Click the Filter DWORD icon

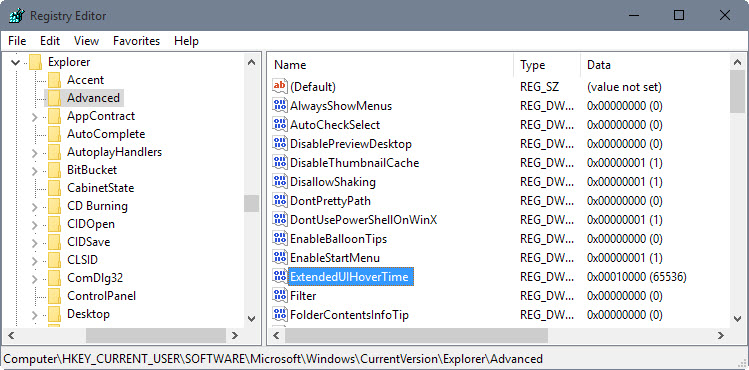(x=279, y=296)
